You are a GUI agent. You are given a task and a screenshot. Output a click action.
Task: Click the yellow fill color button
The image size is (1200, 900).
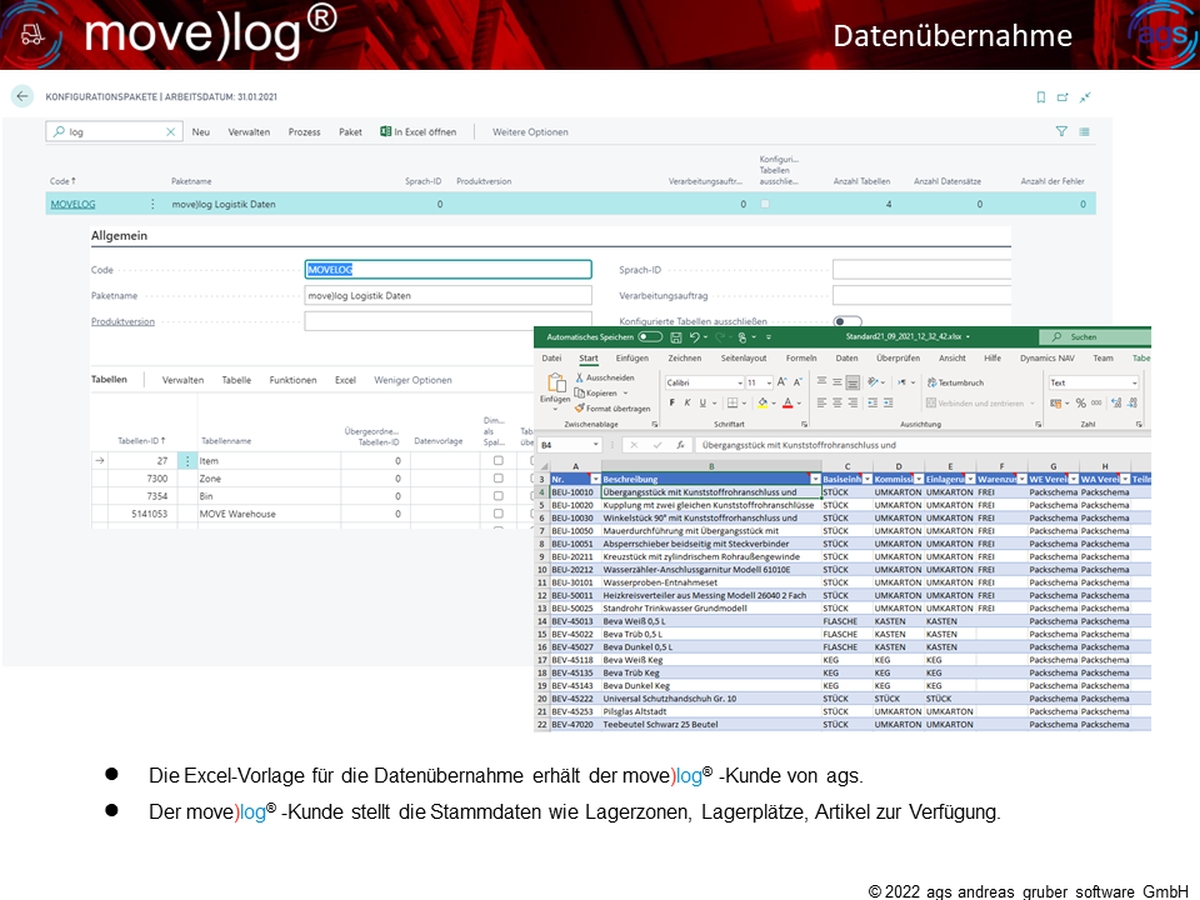coord(762,403)
